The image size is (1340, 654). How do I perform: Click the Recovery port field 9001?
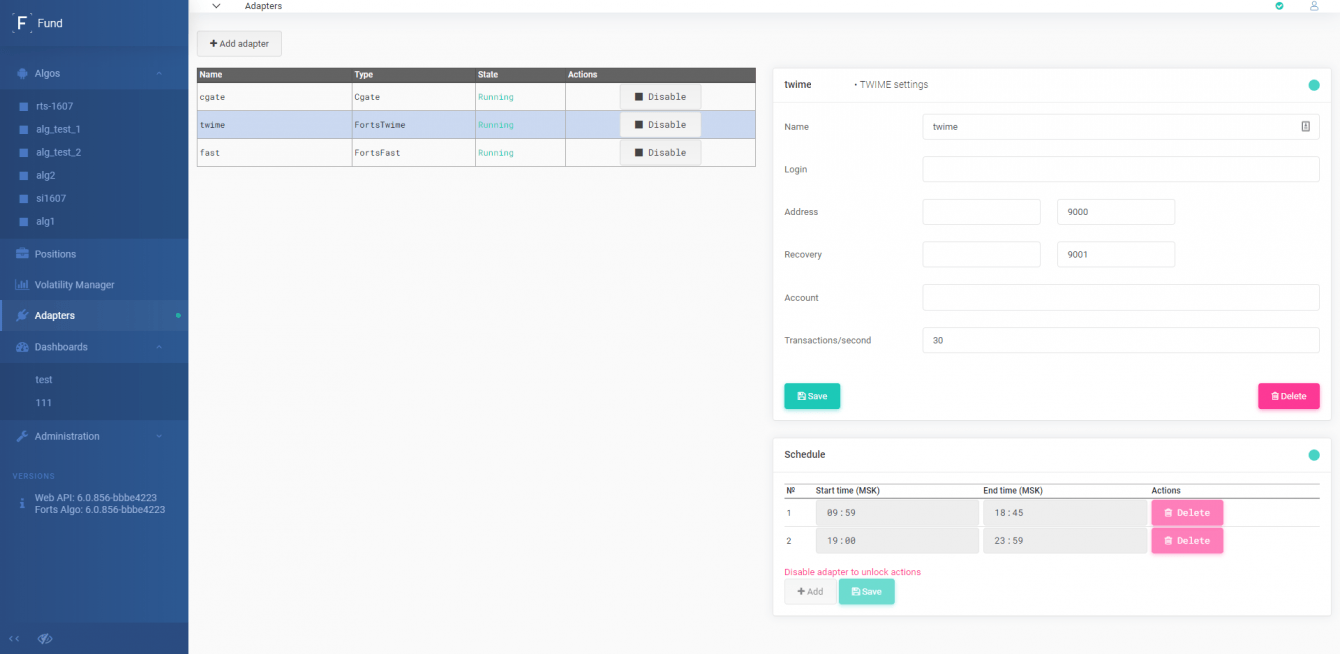click(x=1116, y=255)
